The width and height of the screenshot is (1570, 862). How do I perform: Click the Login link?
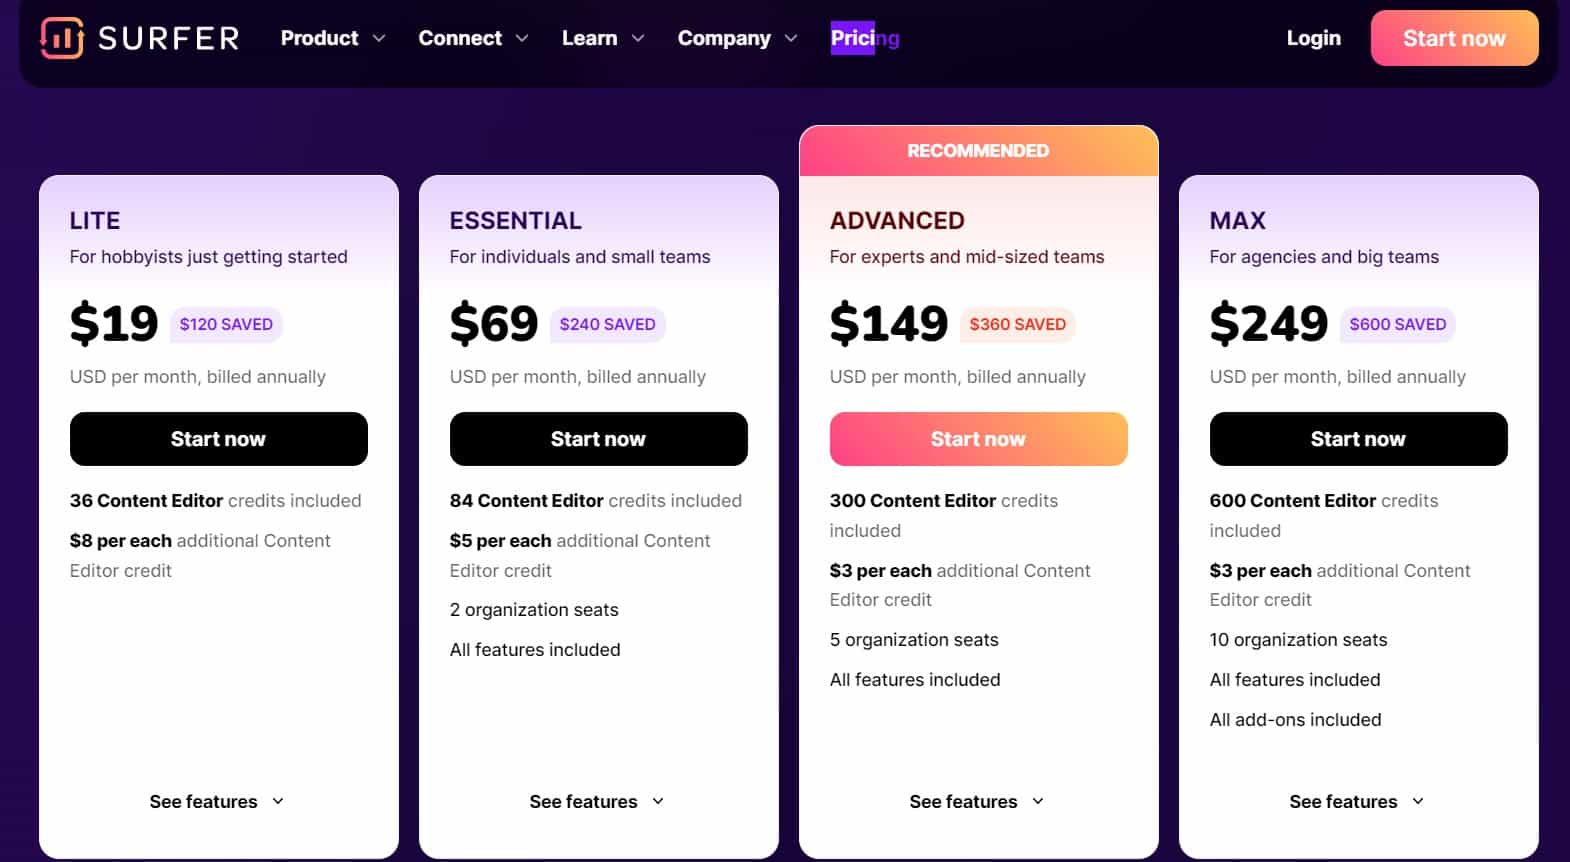(1313, 38)
